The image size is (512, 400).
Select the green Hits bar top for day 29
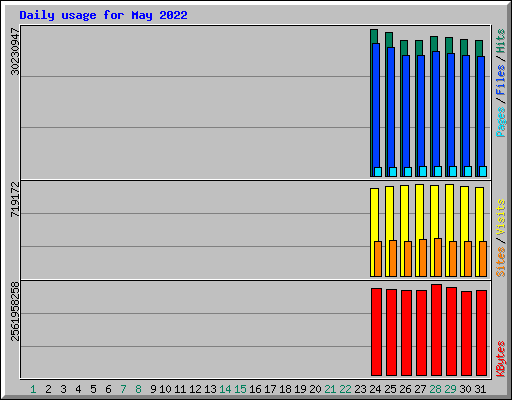[x=449, y=45]
